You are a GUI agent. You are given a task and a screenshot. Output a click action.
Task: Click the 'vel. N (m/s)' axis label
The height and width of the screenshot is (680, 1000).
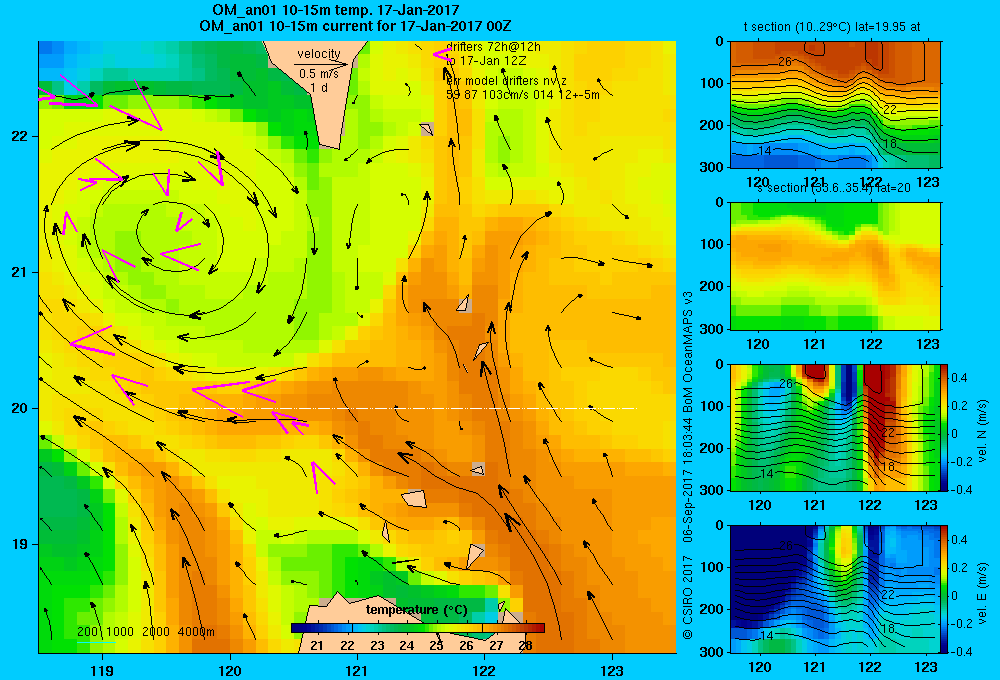983,431
